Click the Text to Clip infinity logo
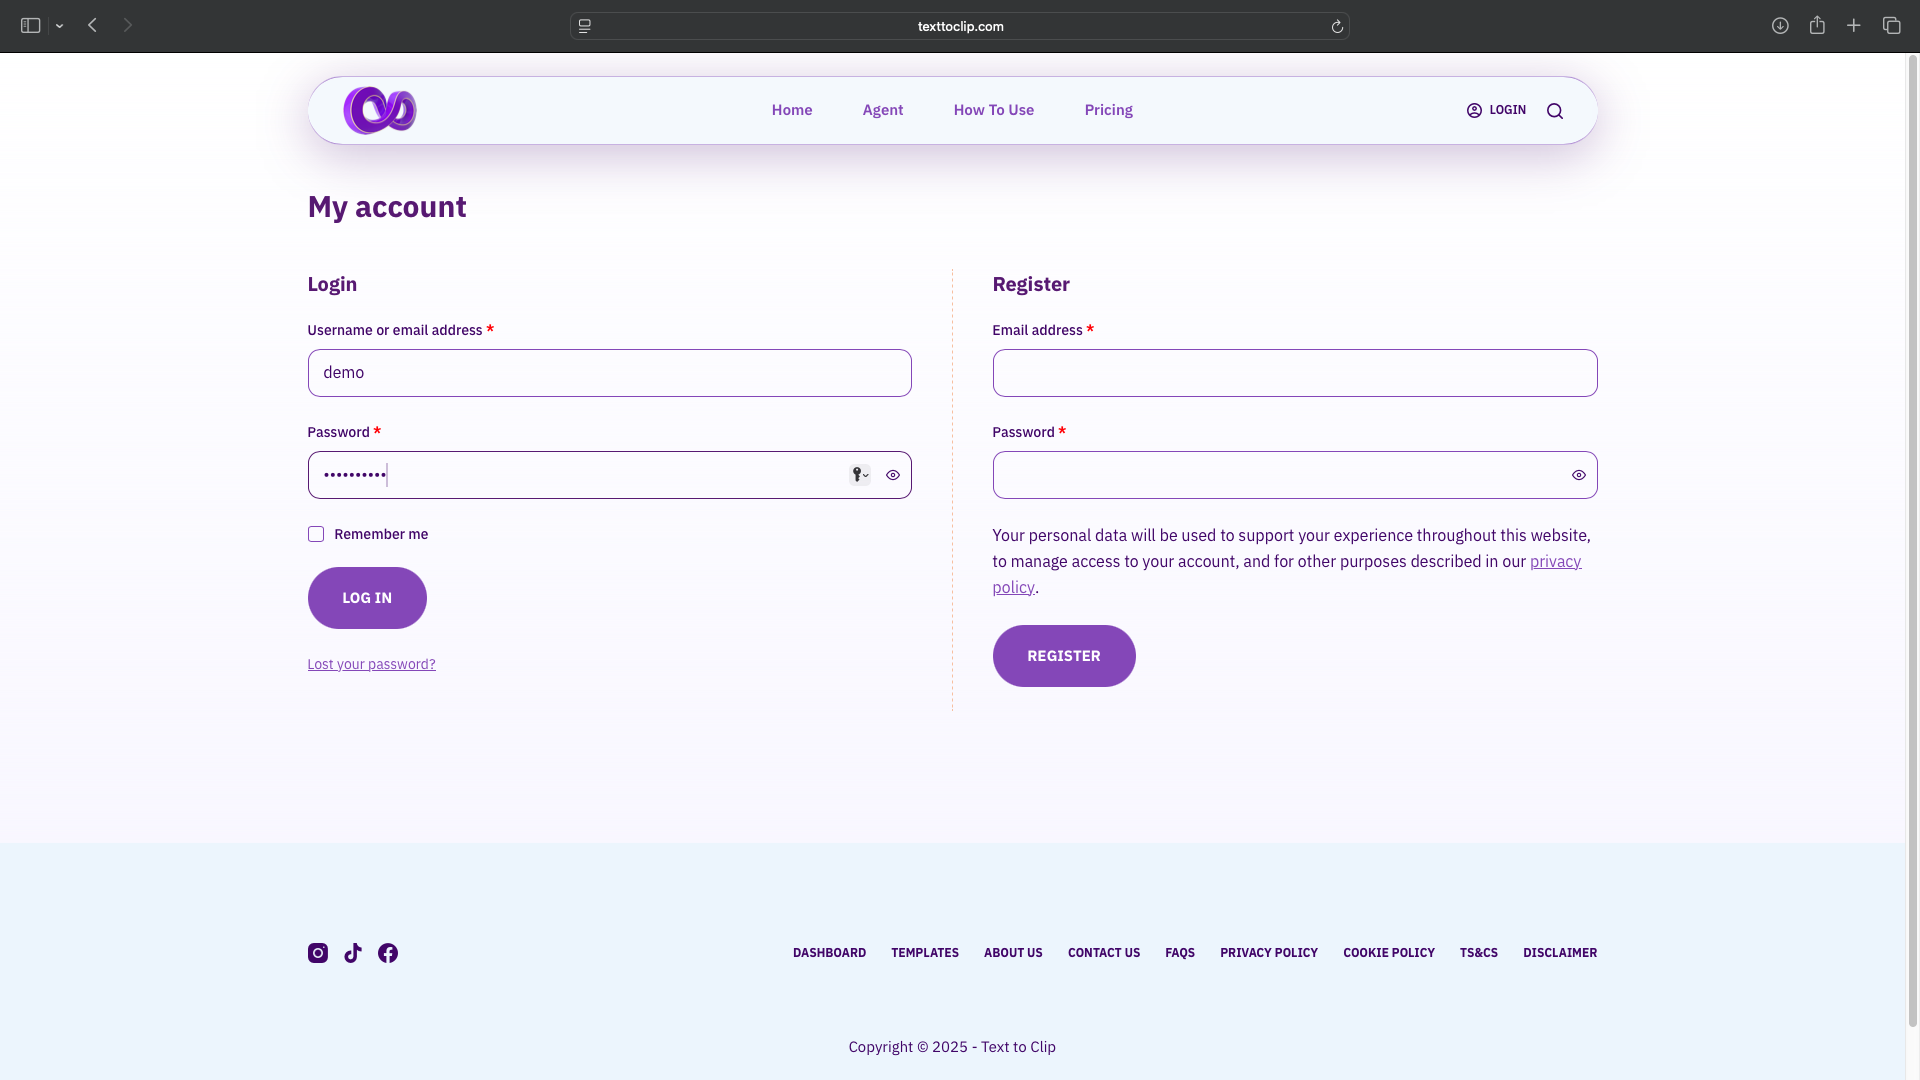This screenshot has height=1080, width=1920. [379, 110]
